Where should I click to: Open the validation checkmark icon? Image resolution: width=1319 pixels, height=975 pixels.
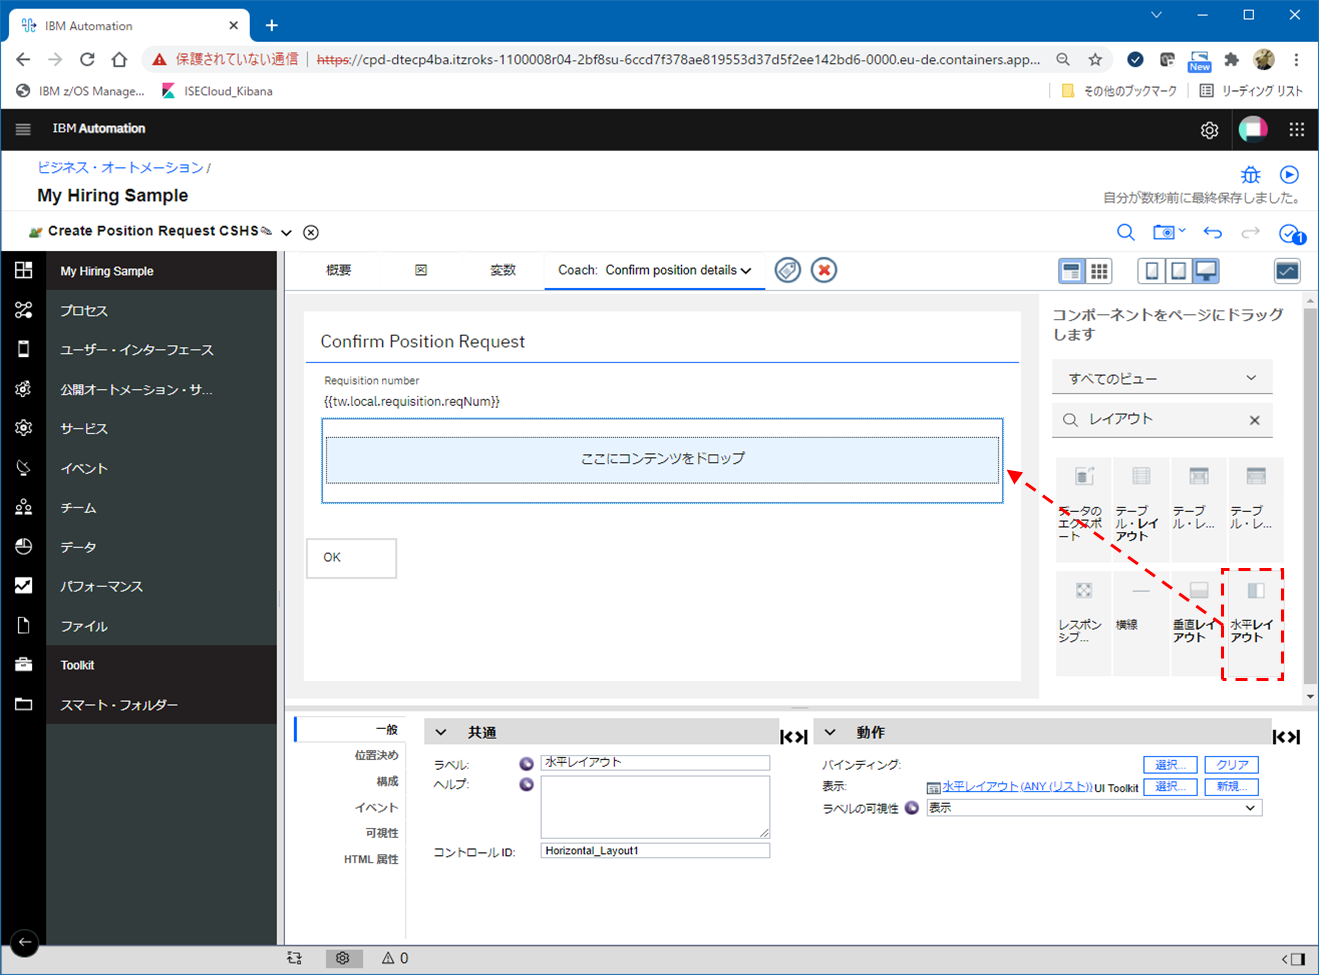pos(1291,233)
